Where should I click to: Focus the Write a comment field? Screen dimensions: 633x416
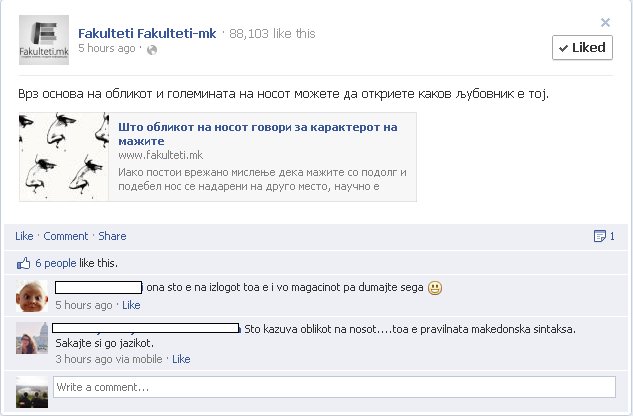click(x=334, y=387)
